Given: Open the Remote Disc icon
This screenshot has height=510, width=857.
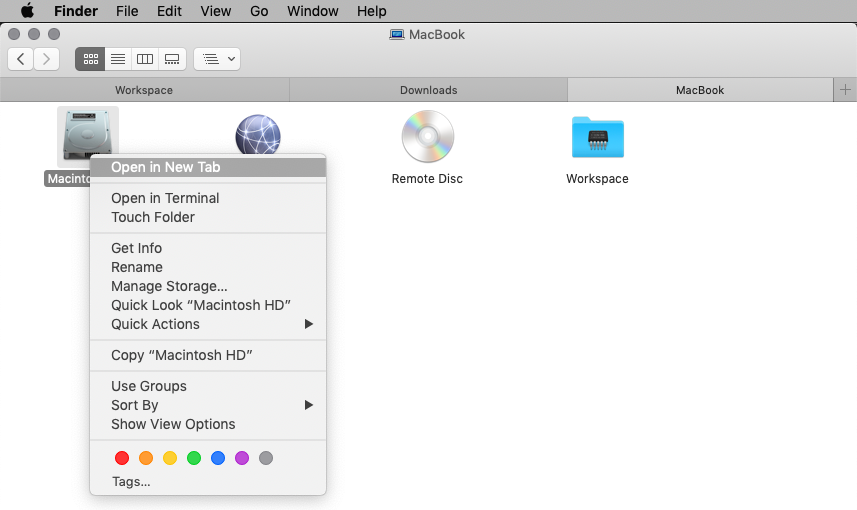Looking at the screenshot, I should click(427, 137).
